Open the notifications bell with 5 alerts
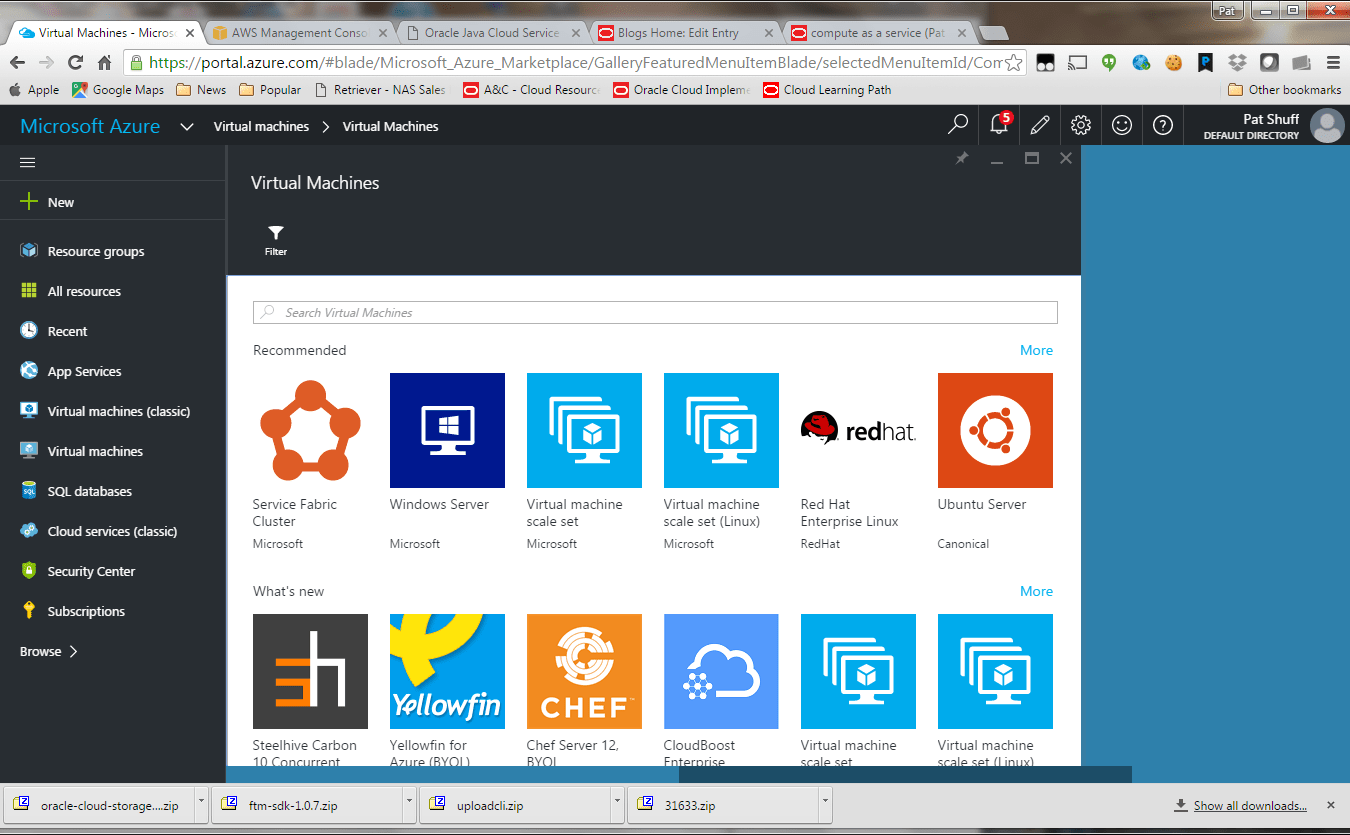Viewport: 1350px width, 835px height. point(999,125)
